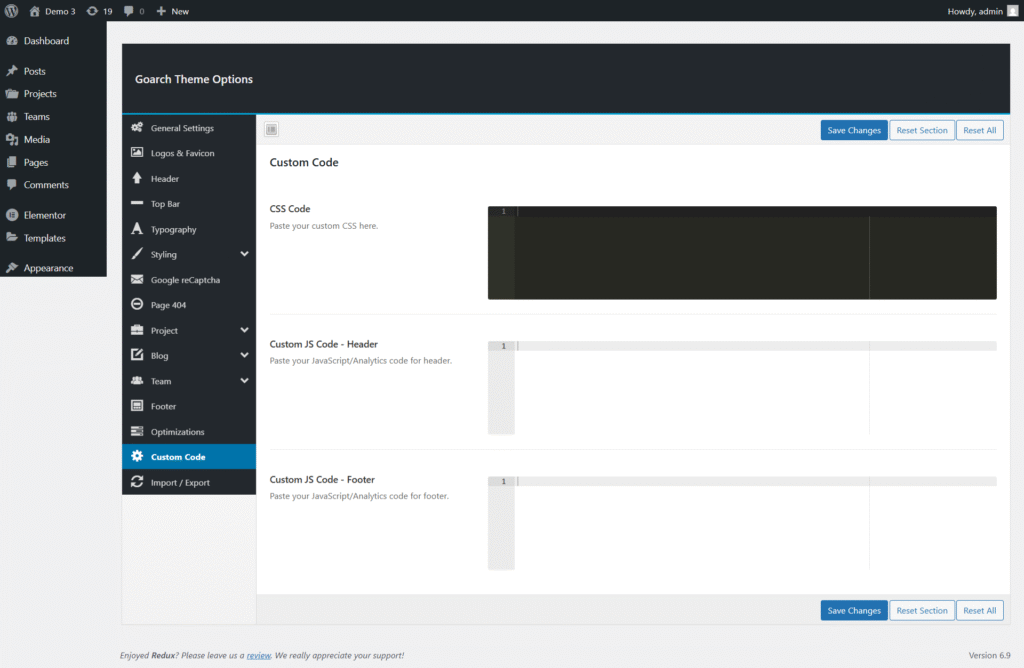Viewport: 1024px width, 668px height.
Task: Expand the Project submenu chevron
Action: click(244, 330)
